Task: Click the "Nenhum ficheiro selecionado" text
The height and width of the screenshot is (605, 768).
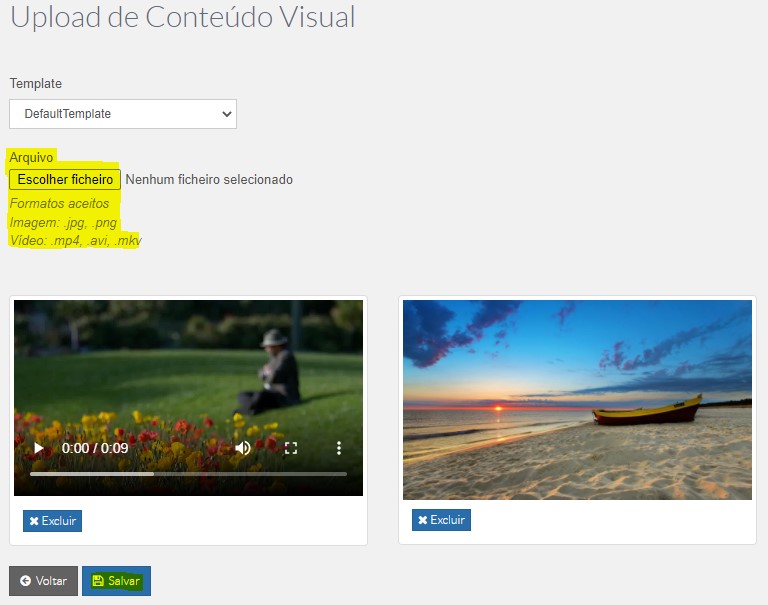Action: [209, 179]
